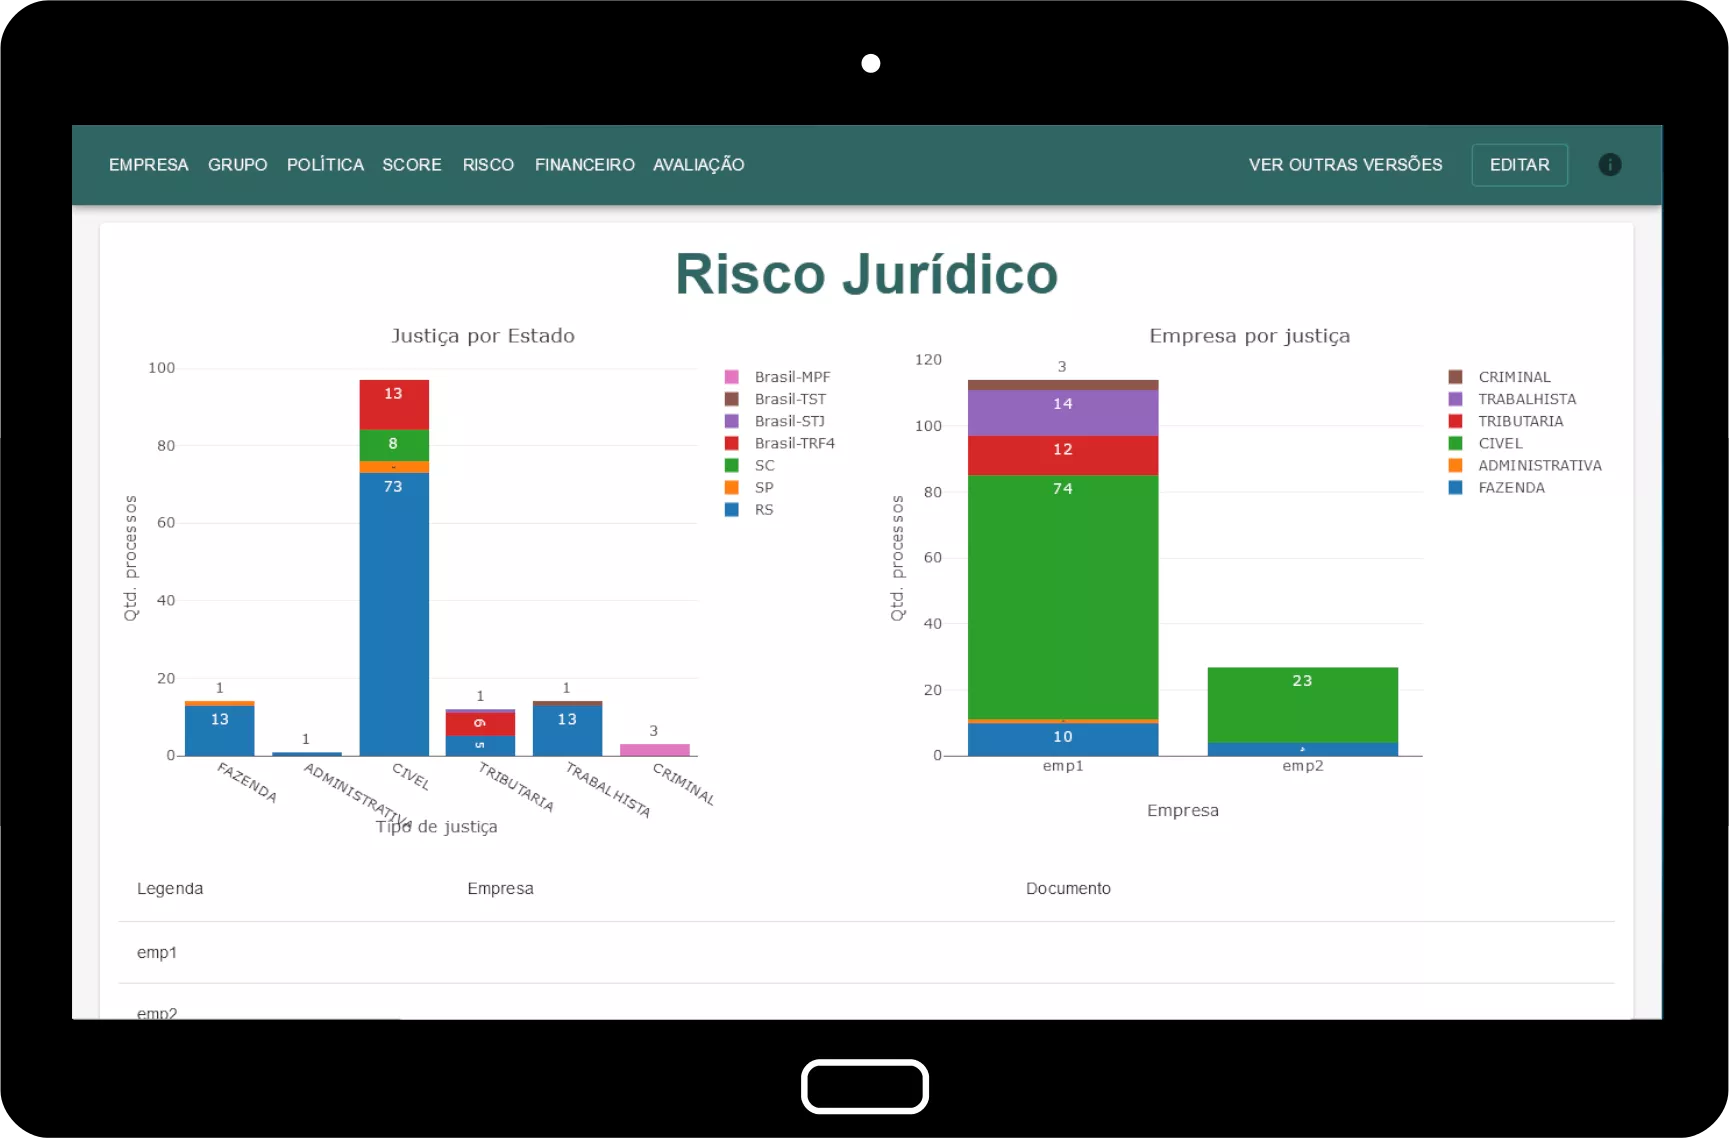Toggle Brasil-MPF legend color swatch
This screenshot has height=1138, width=1729.
click(732, 377)
